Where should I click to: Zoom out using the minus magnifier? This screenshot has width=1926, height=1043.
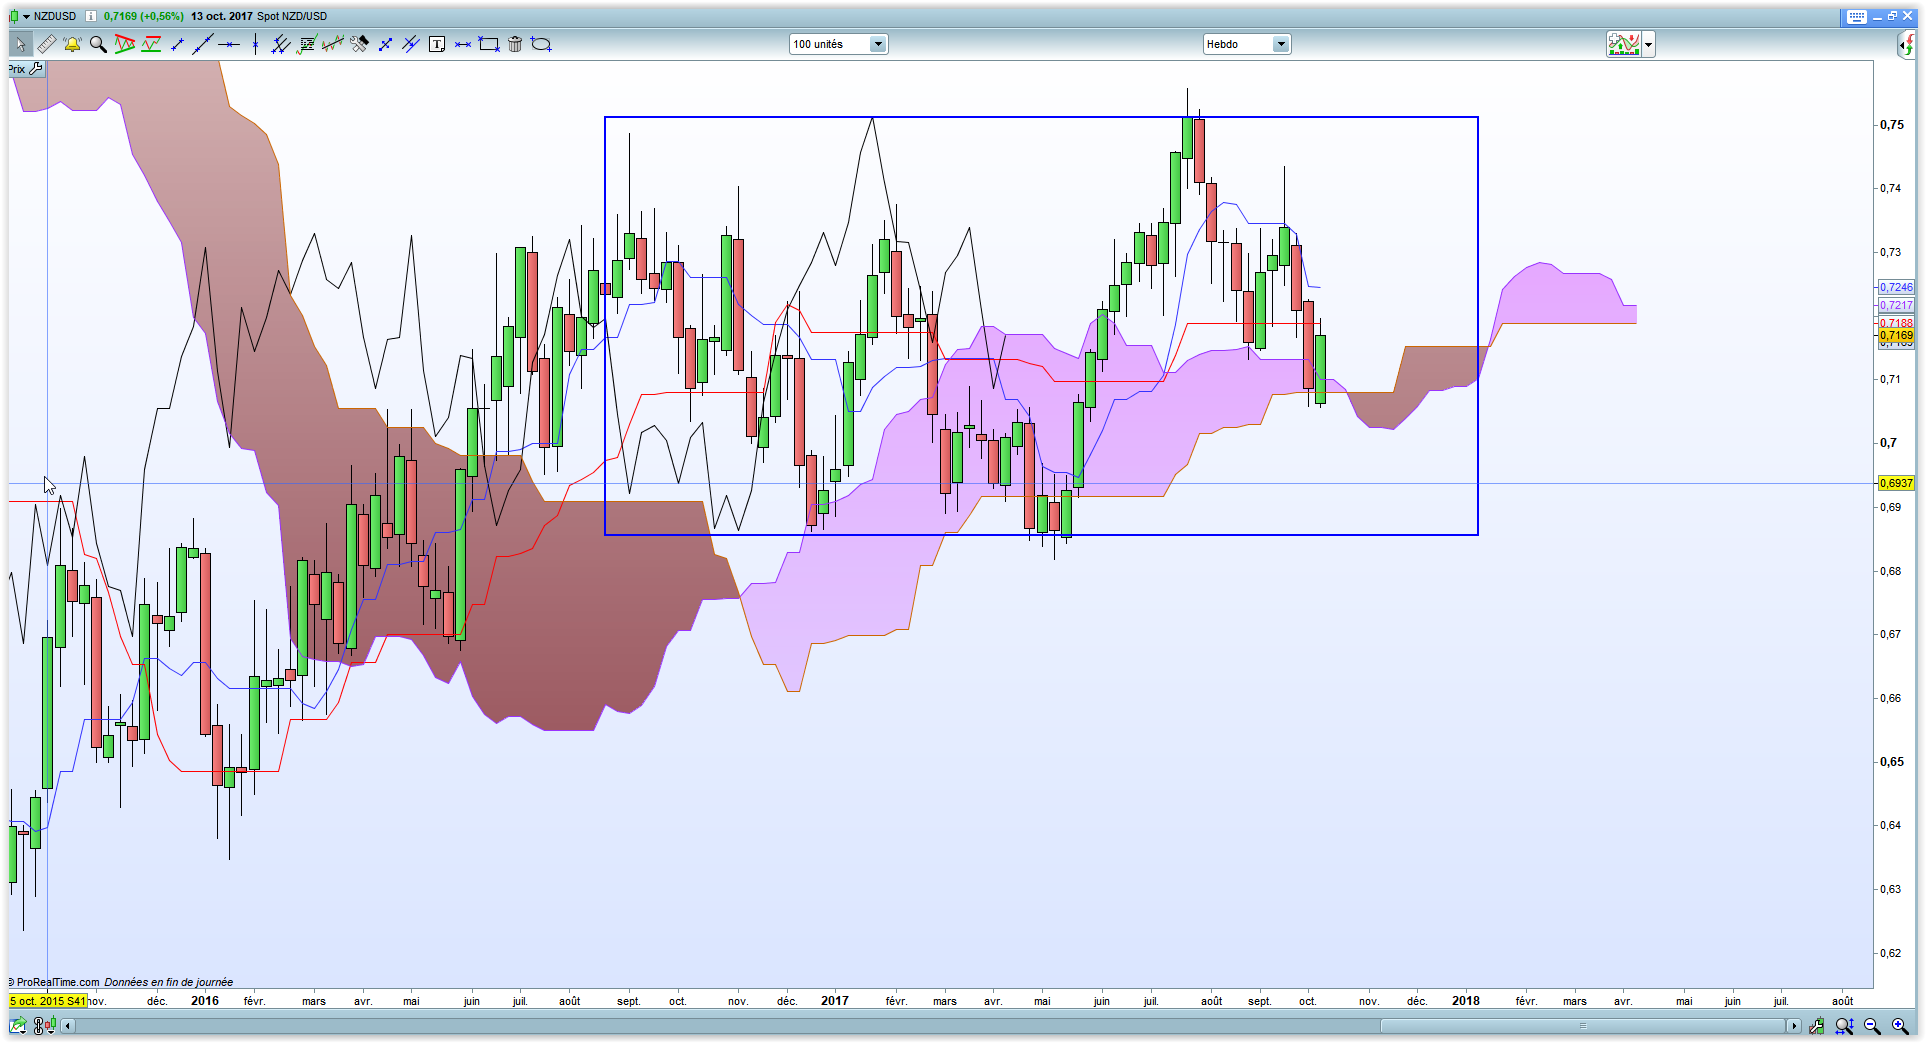(1873, 1026)
